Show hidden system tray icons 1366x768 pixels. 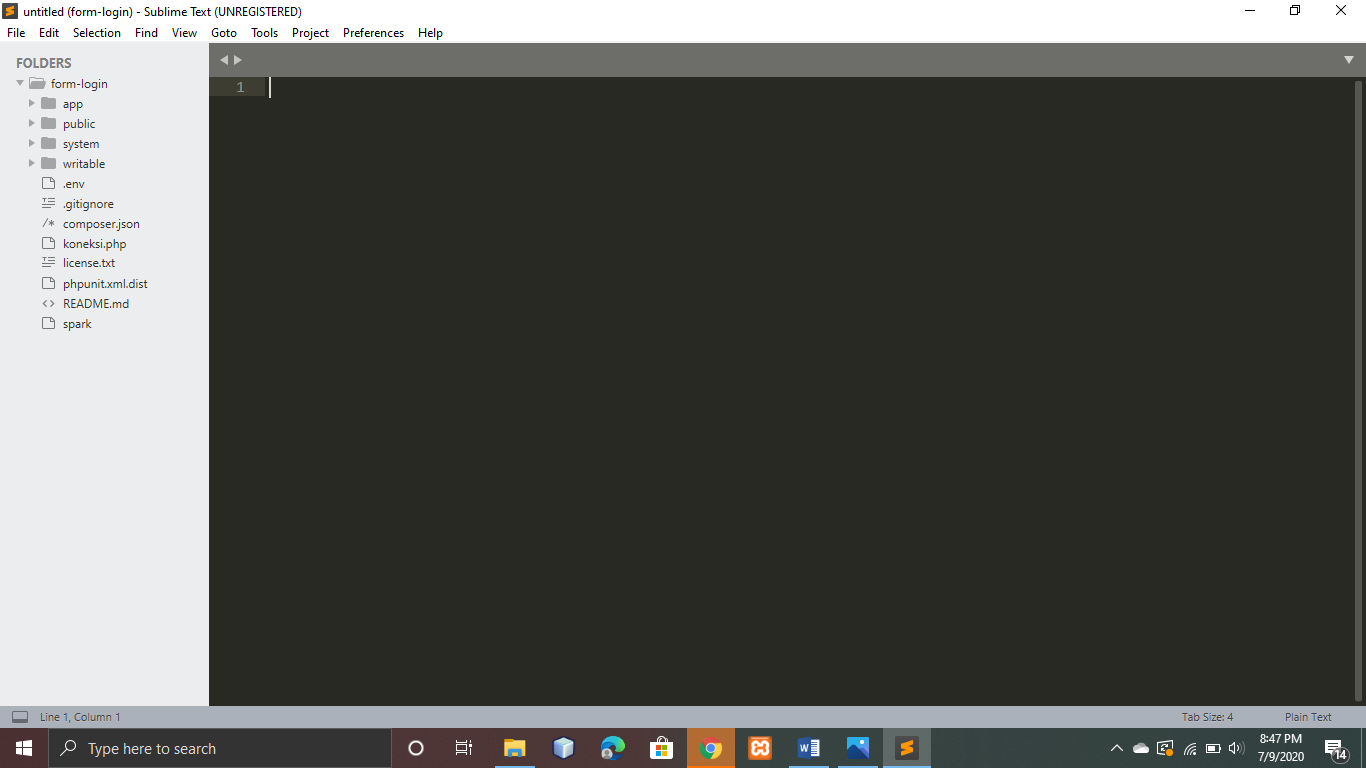coord(1117,748)
